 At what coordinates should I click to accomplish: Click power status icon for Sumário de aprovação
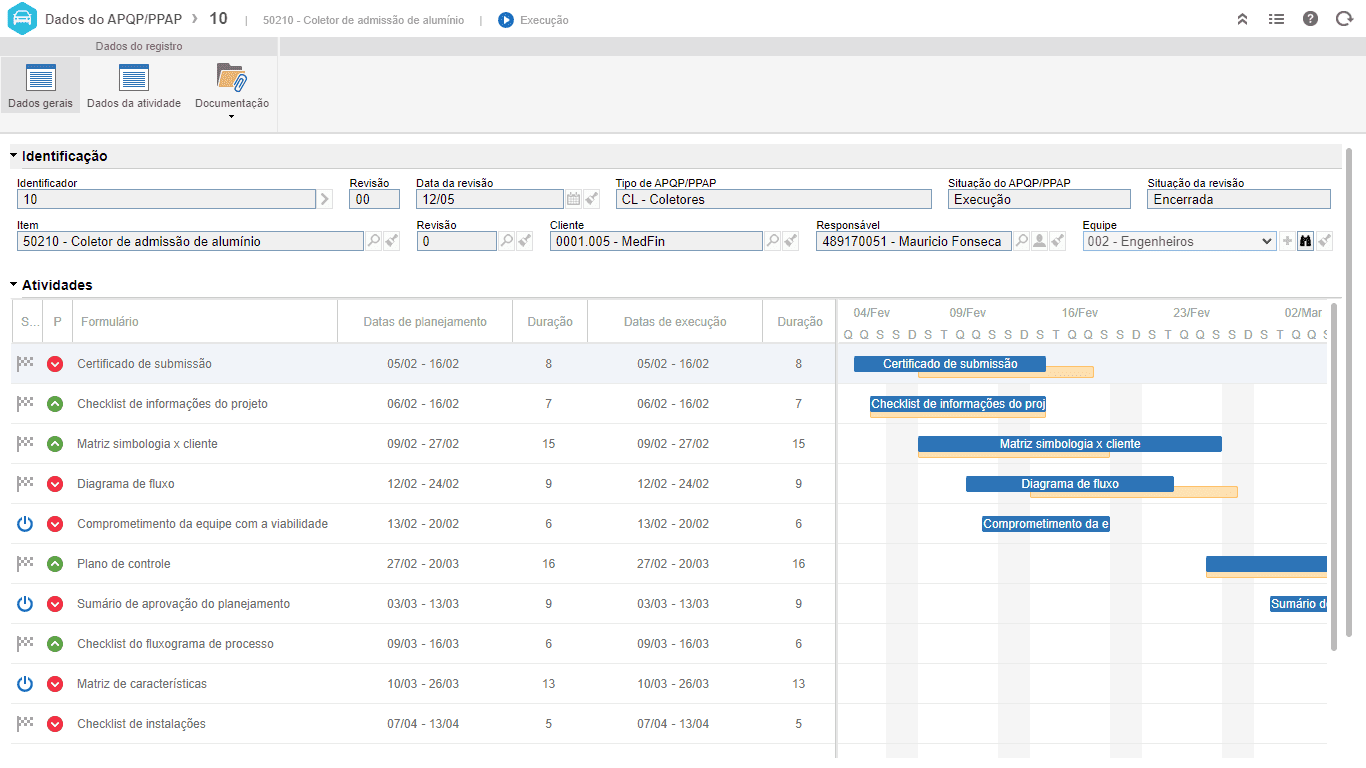pos(25,604)
